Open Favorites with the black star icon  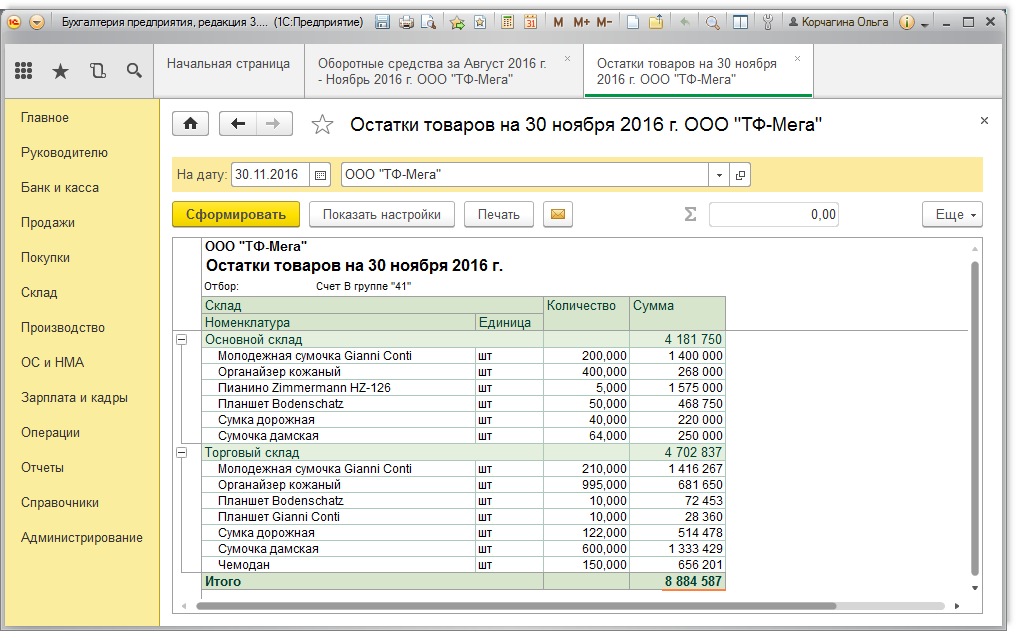(x=60, y=71)
